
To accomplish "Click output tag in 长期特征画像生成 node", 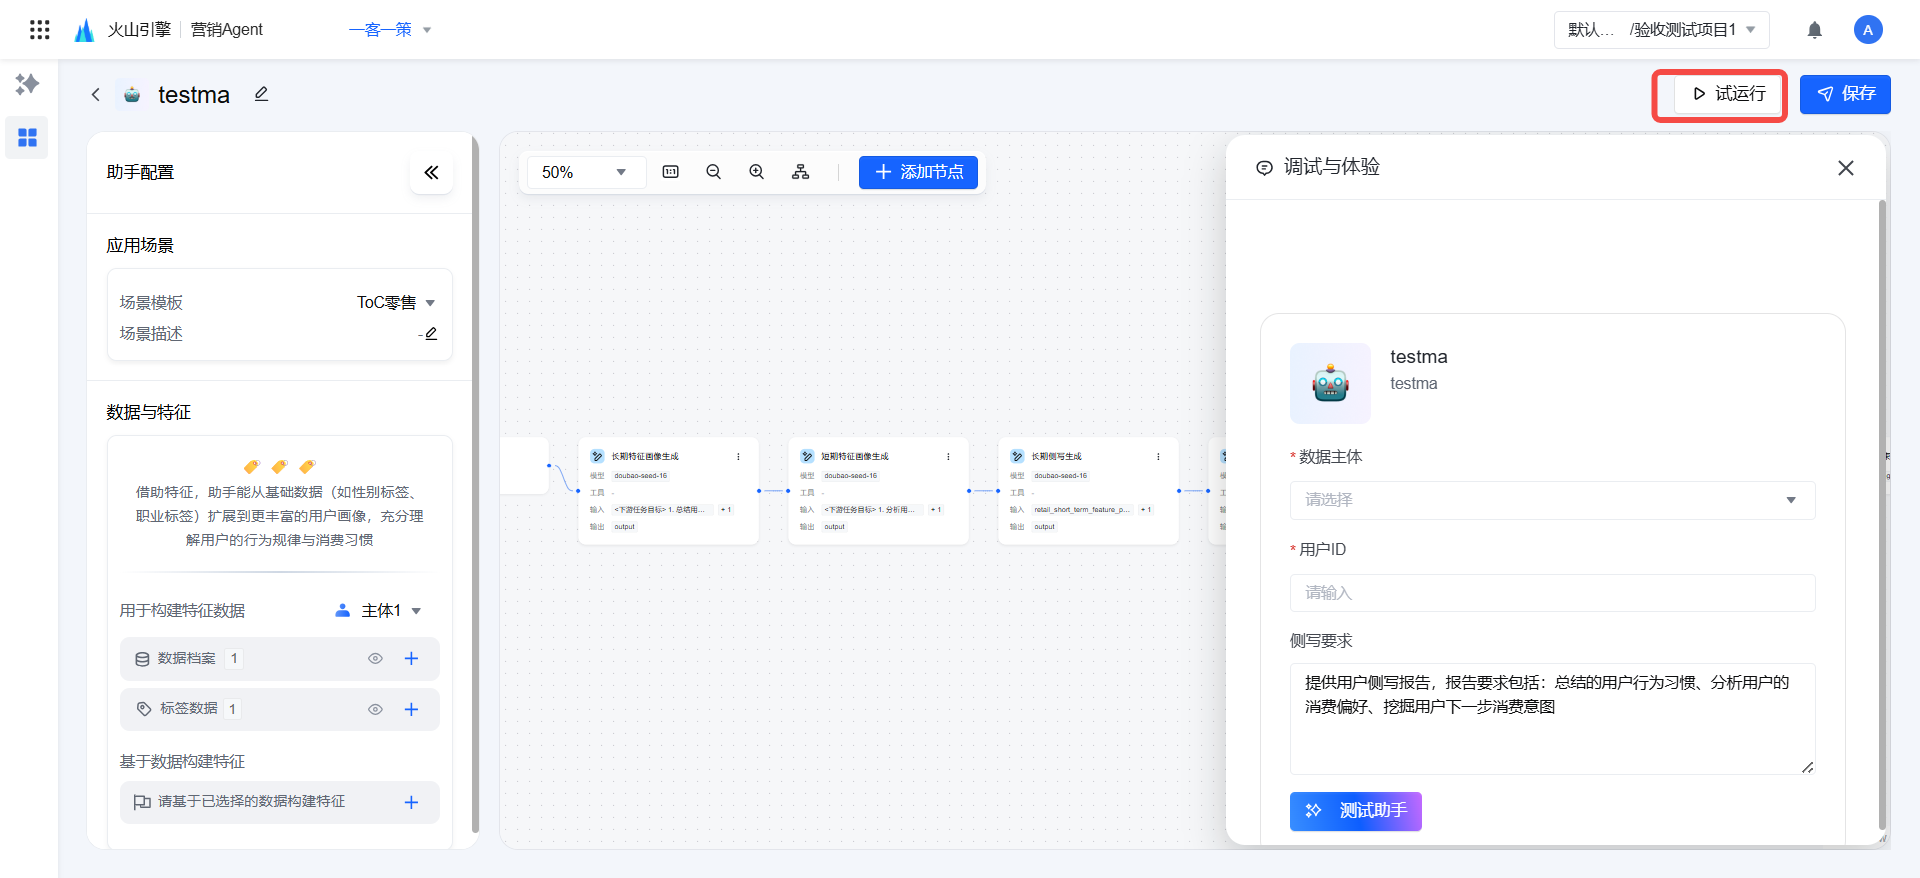I will point(625,527).
